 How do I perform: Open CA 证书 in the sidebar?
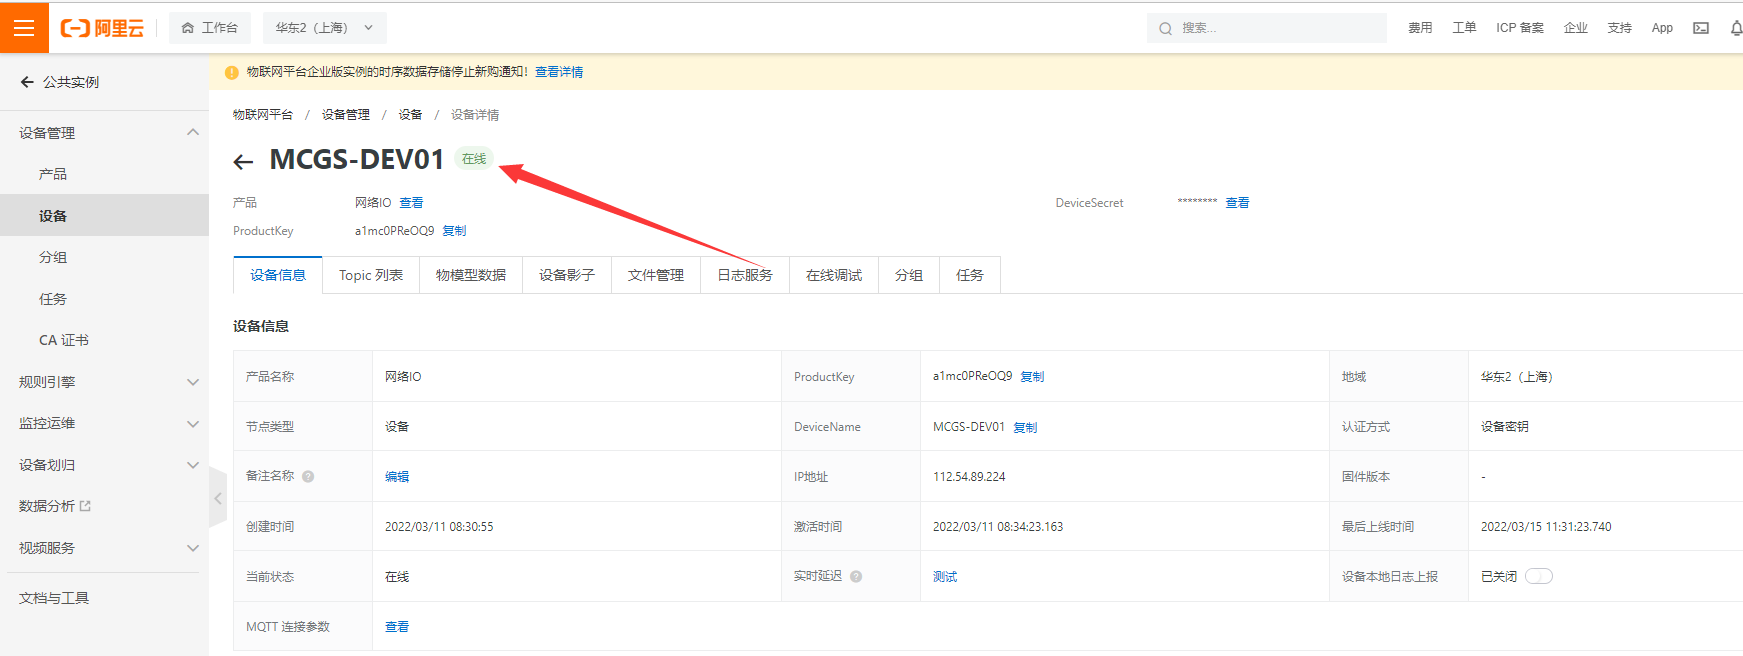pyautogui.click(x=64, y=340)
